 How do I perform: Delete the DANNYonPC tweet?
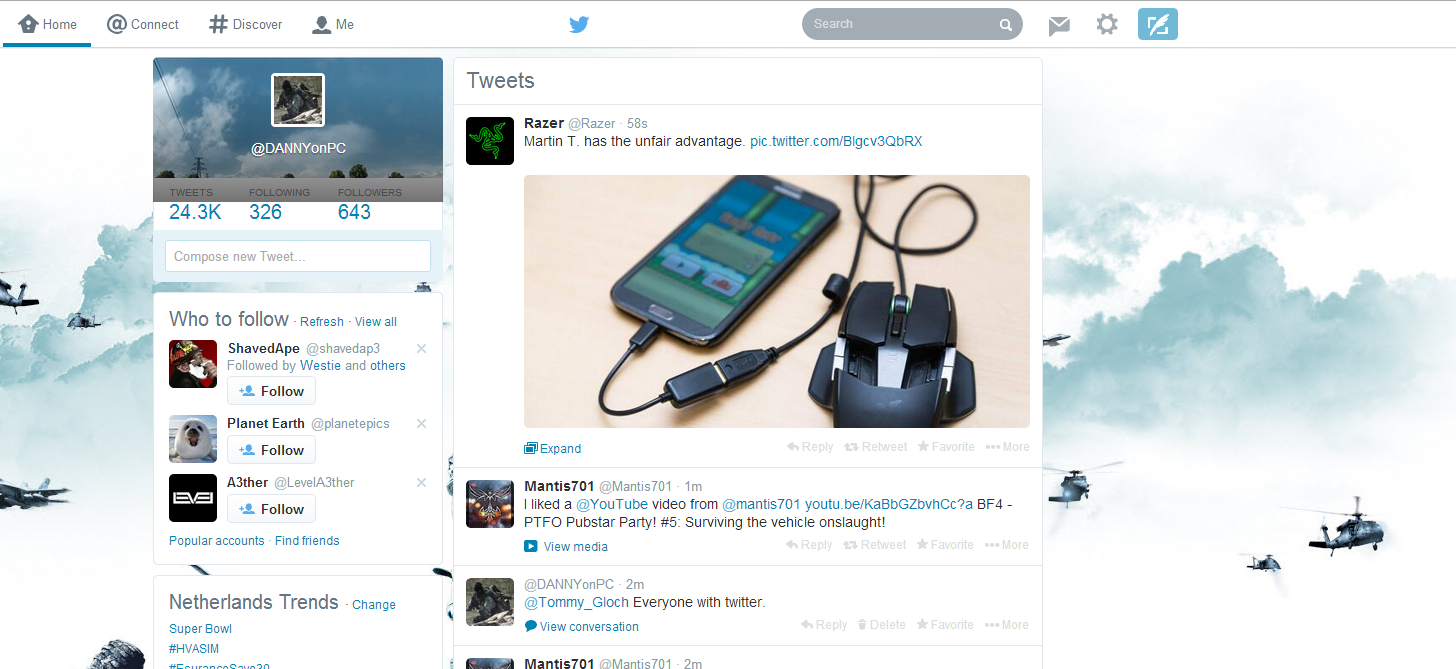tap(882, 625)
